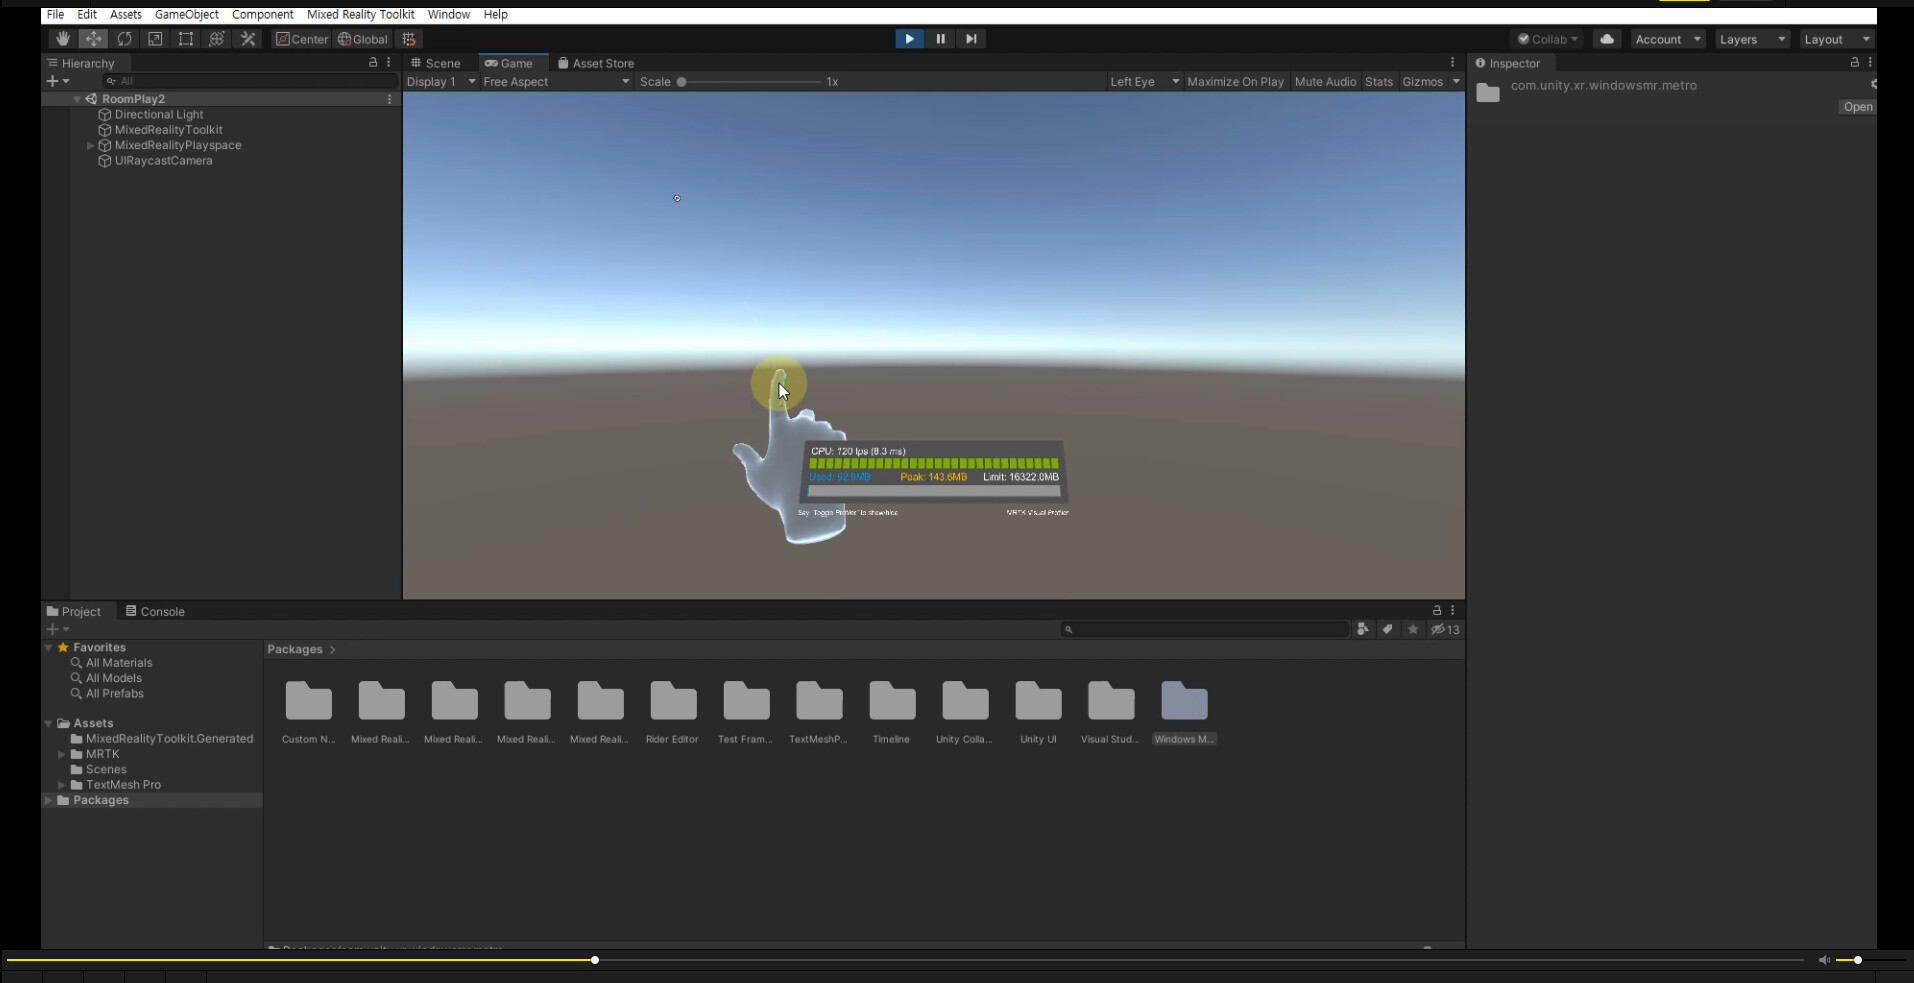
Task: Click the Open button in Inspector
Action: coord(1857,107)
